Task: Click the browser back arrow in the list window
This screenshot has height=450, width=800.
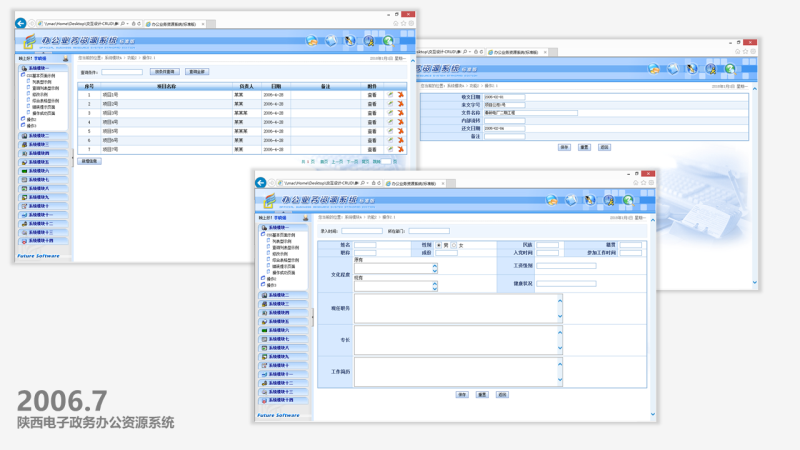Action: coord(20,23)
